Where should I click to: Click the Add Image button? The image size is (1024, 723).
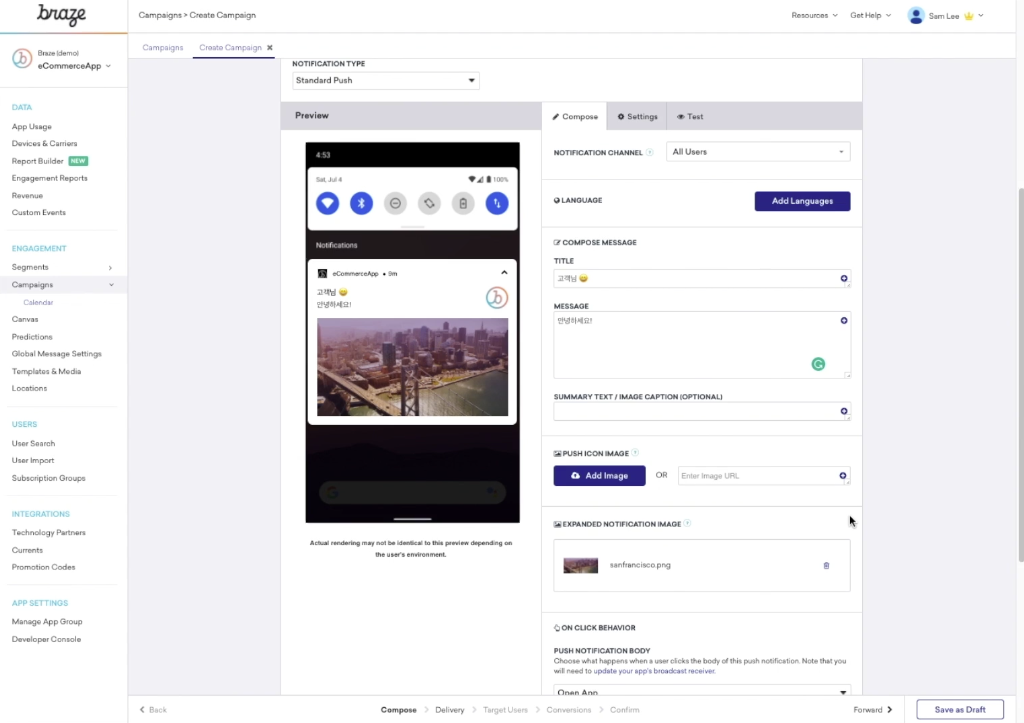point(600,475)
